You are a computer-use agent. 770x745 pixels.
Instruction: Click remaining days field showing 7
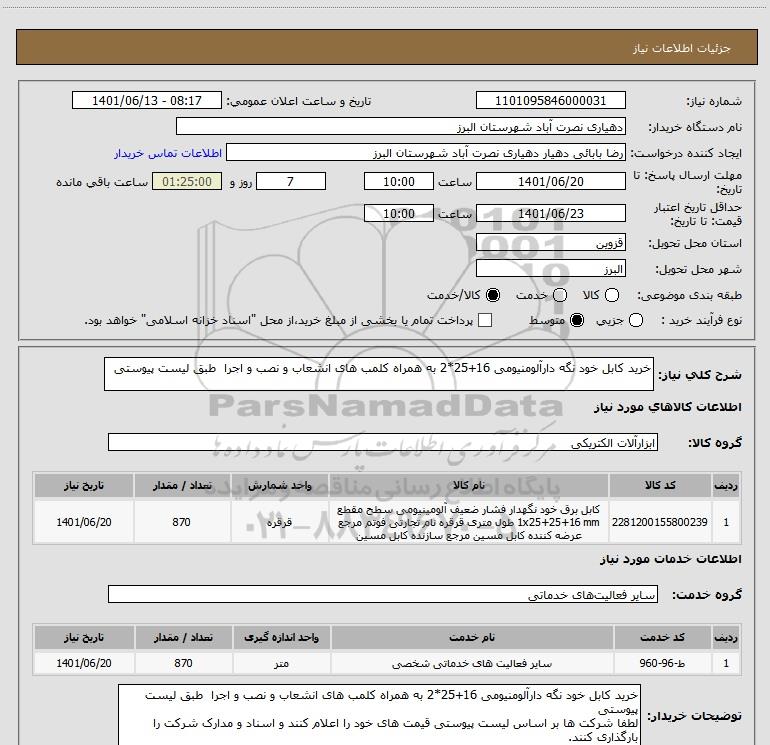[291, 181]
